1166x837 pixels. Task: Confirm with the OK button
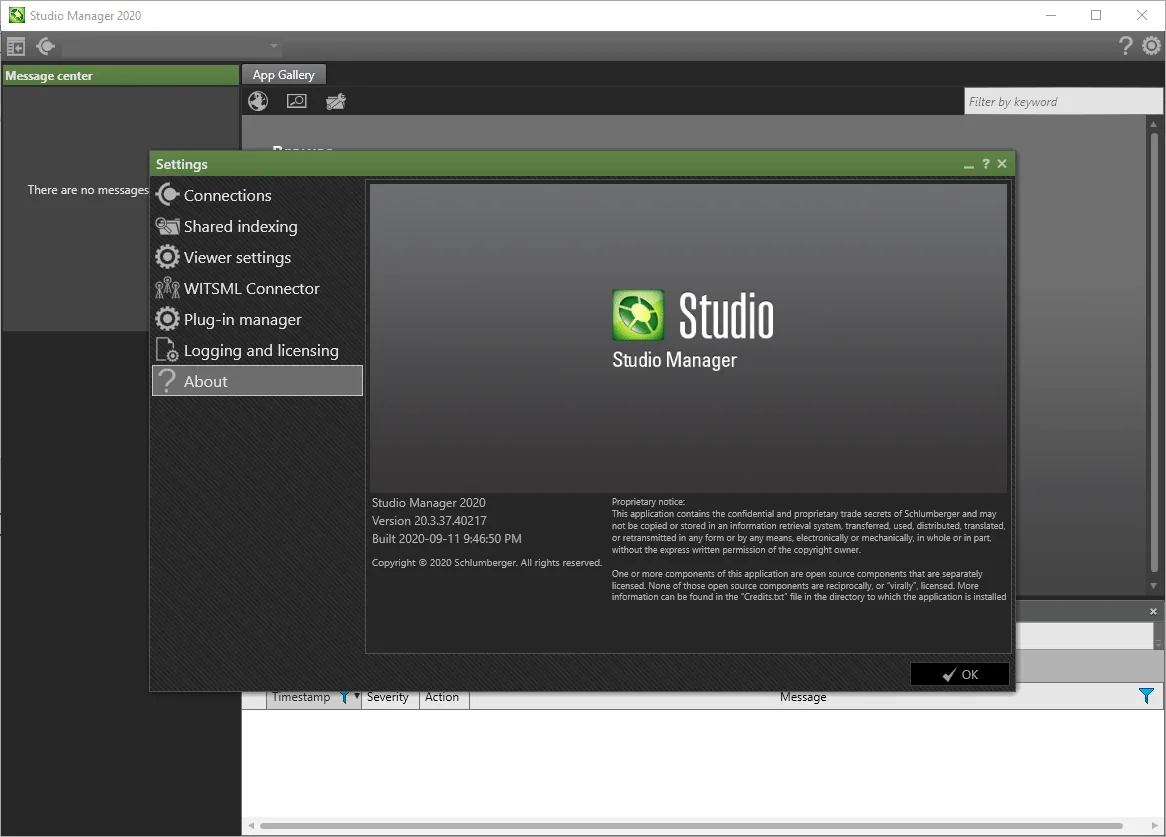click(x=959, y=674)
